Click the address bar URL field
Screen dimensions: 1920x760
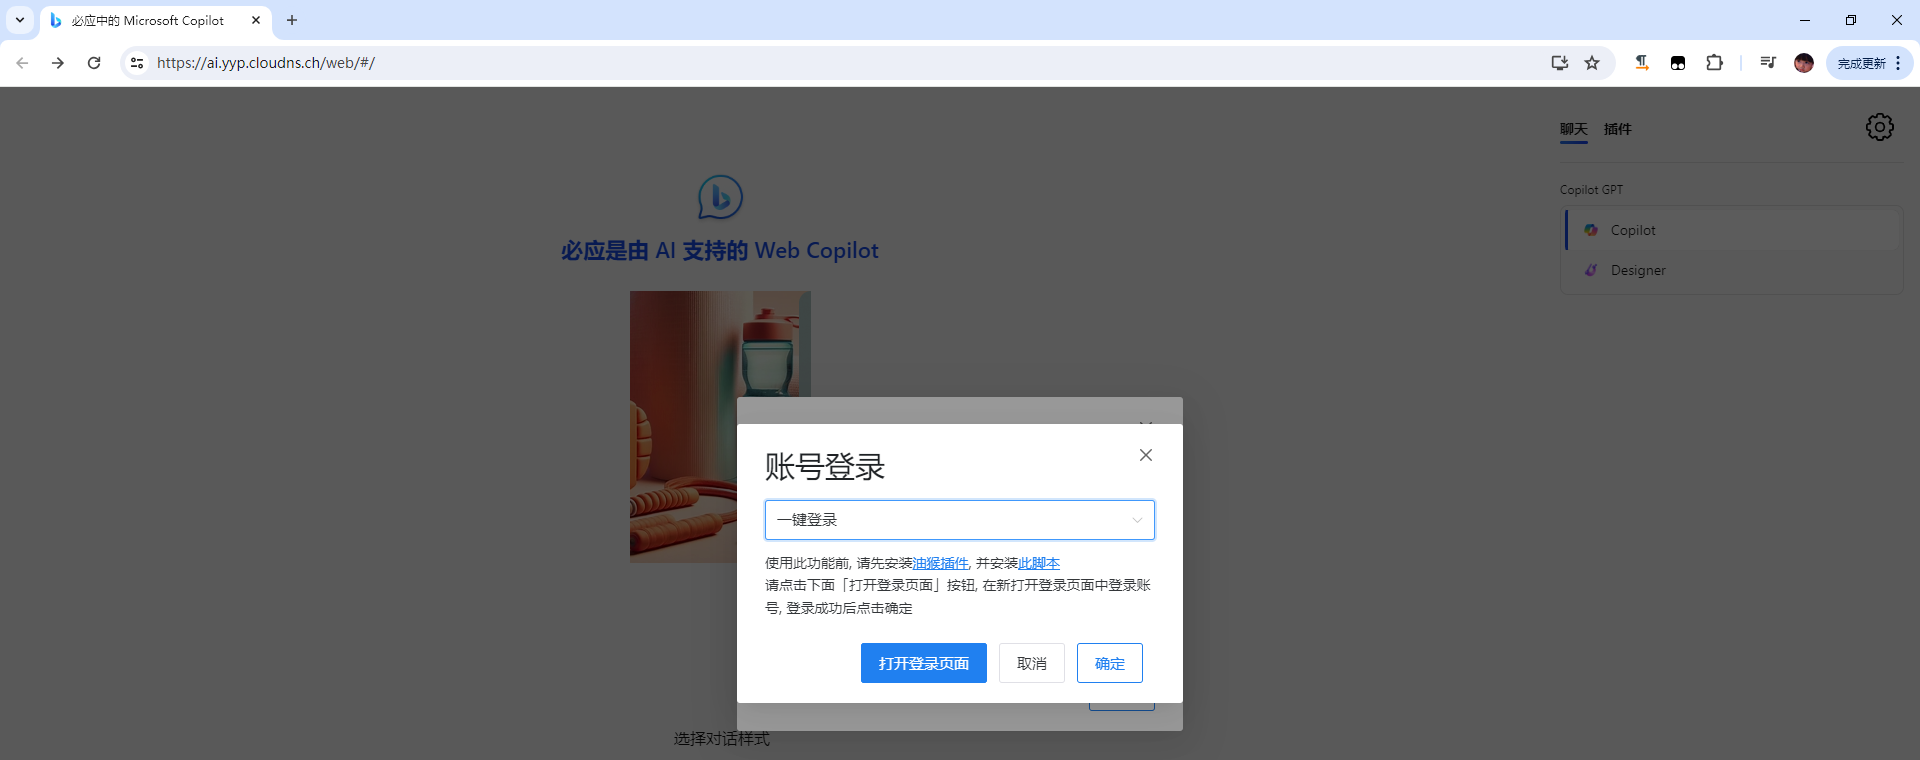click(840, 63)
